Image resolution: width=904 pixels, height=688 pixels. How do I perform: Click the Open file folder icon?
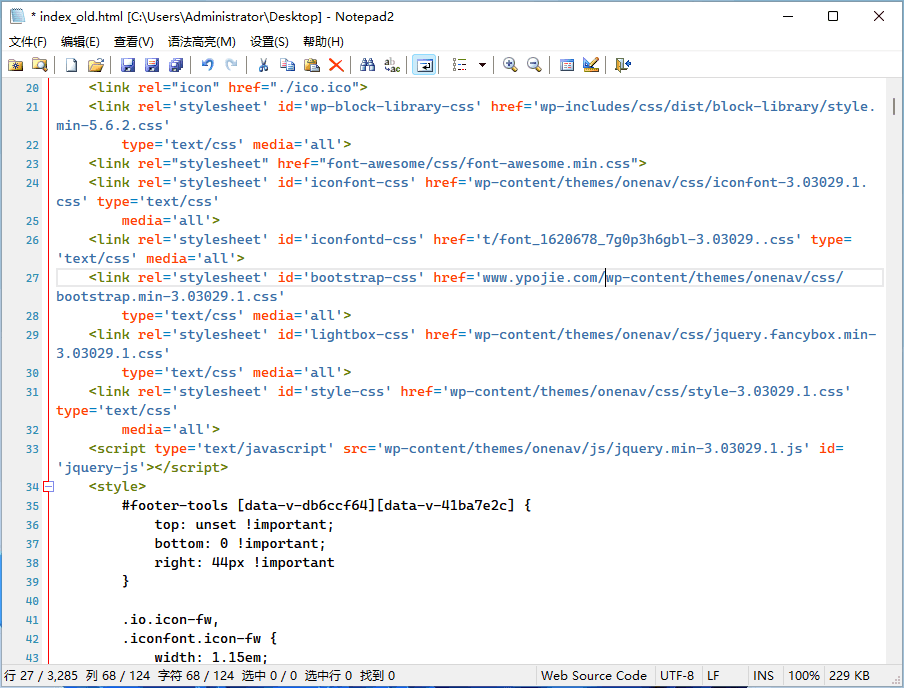(96, 65)
